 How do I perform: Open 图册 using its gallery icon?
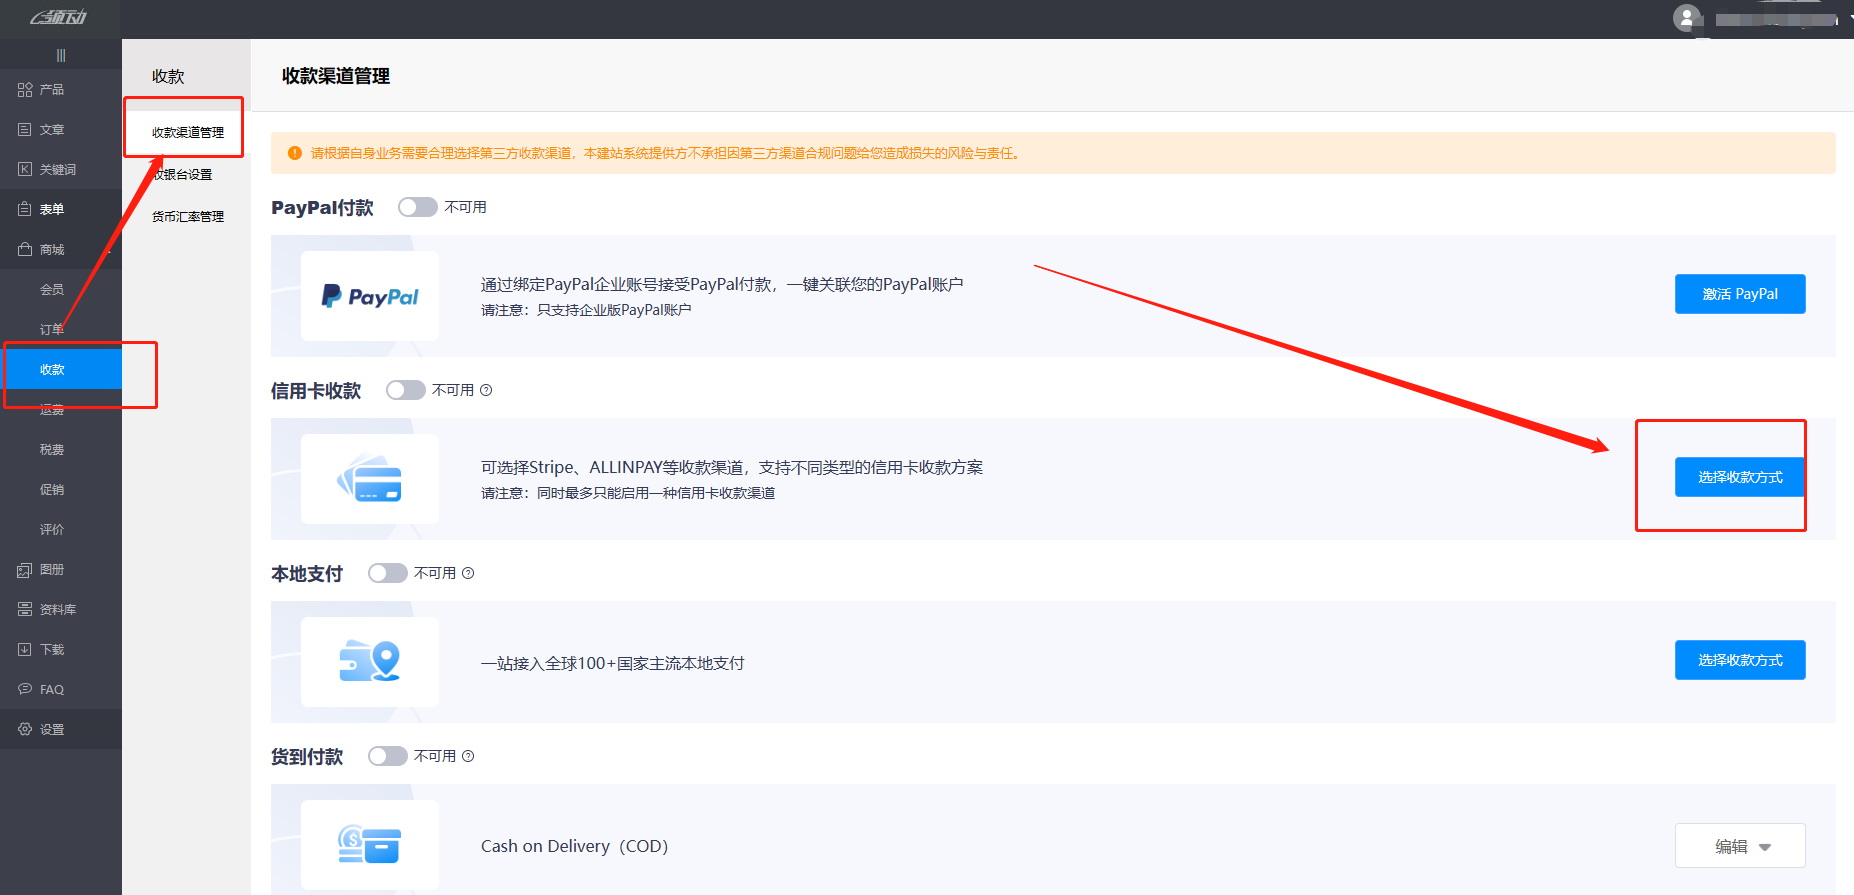pyautogui.click(x=25, y=570)
